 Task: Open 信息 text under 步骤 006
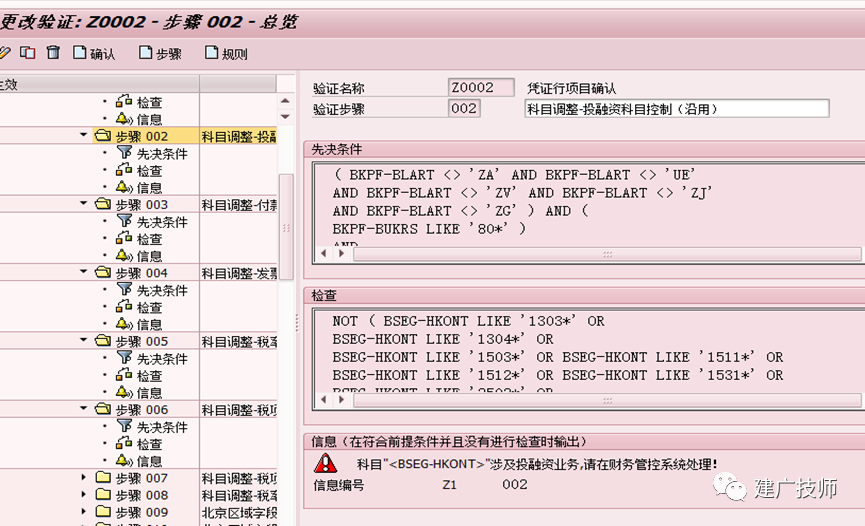click(x=149, y=461)
